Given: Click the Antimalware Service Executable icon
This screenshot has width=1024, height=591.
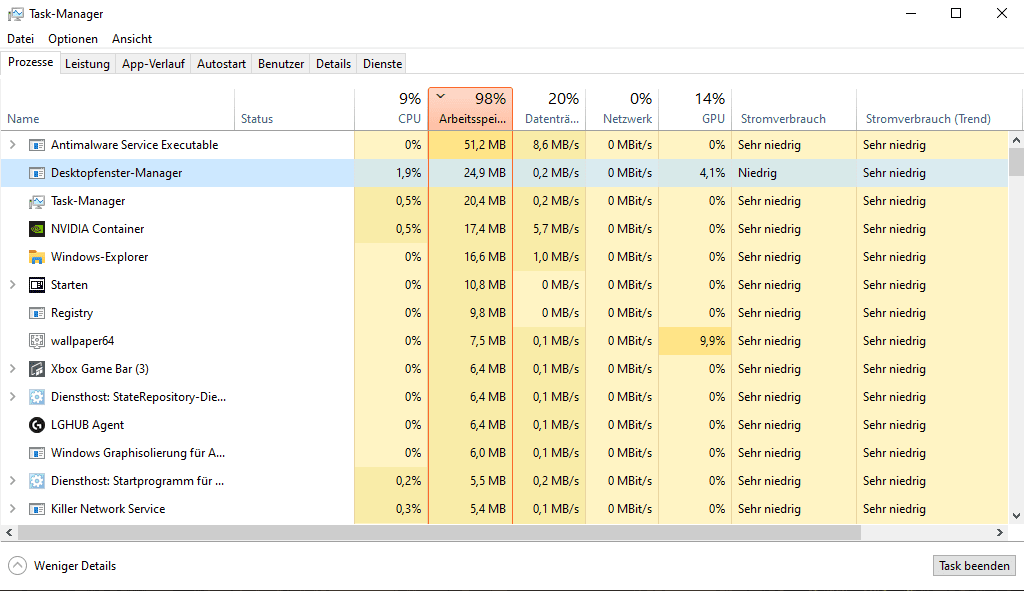Looking at the screenshot, I should click(x=37, y=145).
